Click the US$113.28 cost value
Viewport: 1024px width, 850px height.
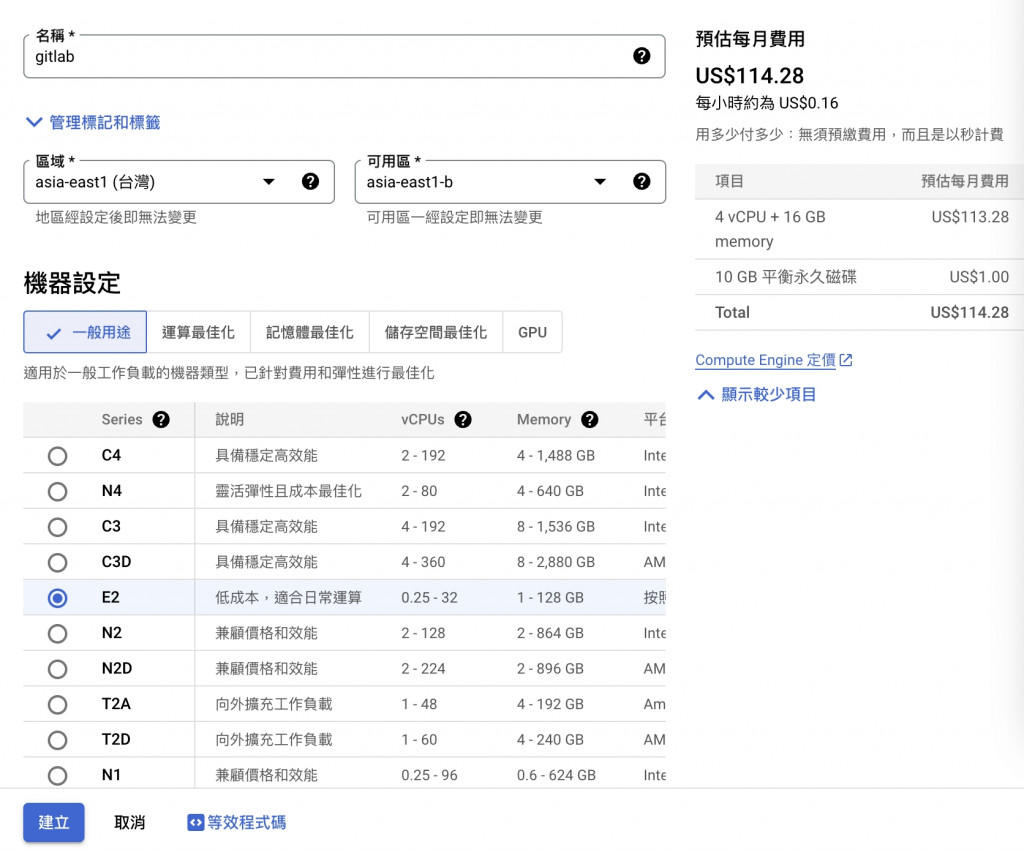click(x=970, y=217)
